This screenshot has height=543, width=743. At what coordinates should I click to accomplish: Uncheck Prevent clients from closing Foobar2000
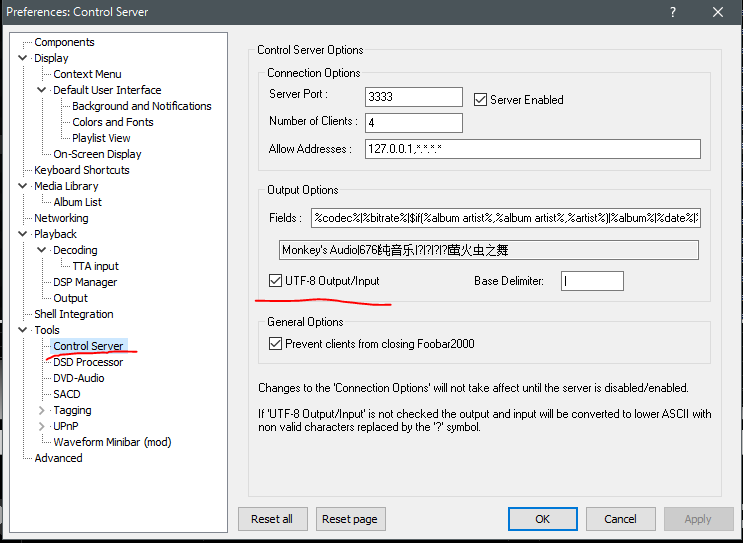276,344
